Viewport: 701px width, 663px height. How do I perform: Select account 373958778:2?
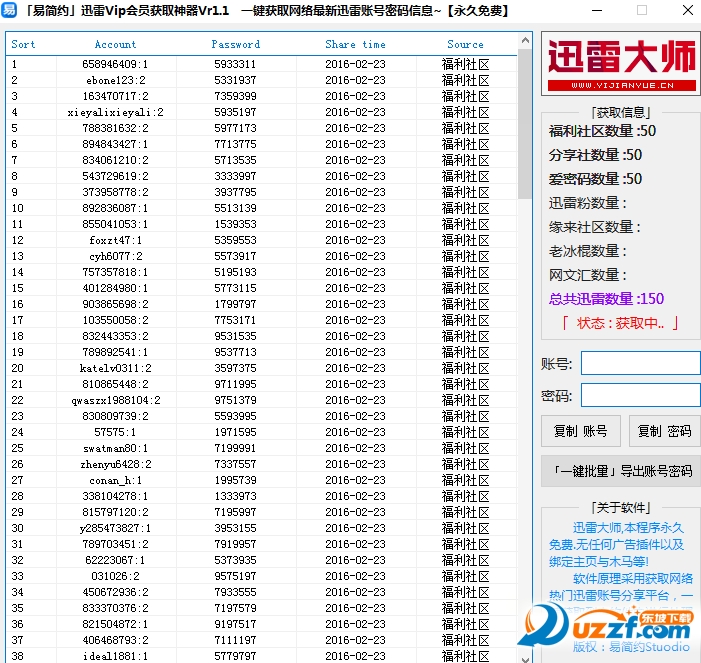click(x=115, y=192)
